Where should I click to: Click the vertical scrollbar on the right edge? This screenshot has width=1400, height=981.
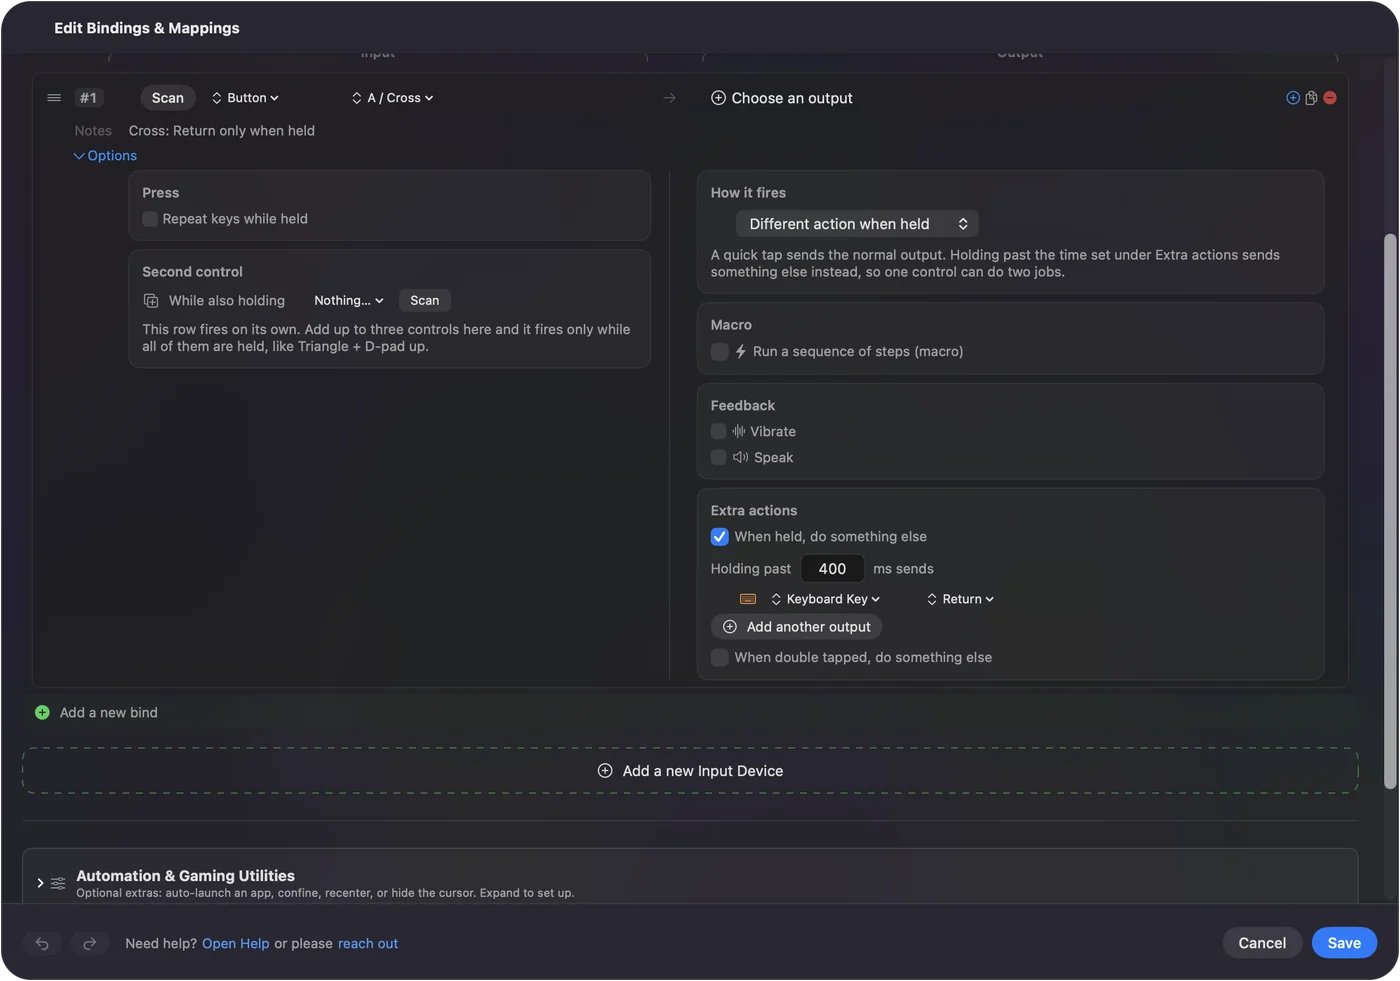click(x=1390, y=510)
